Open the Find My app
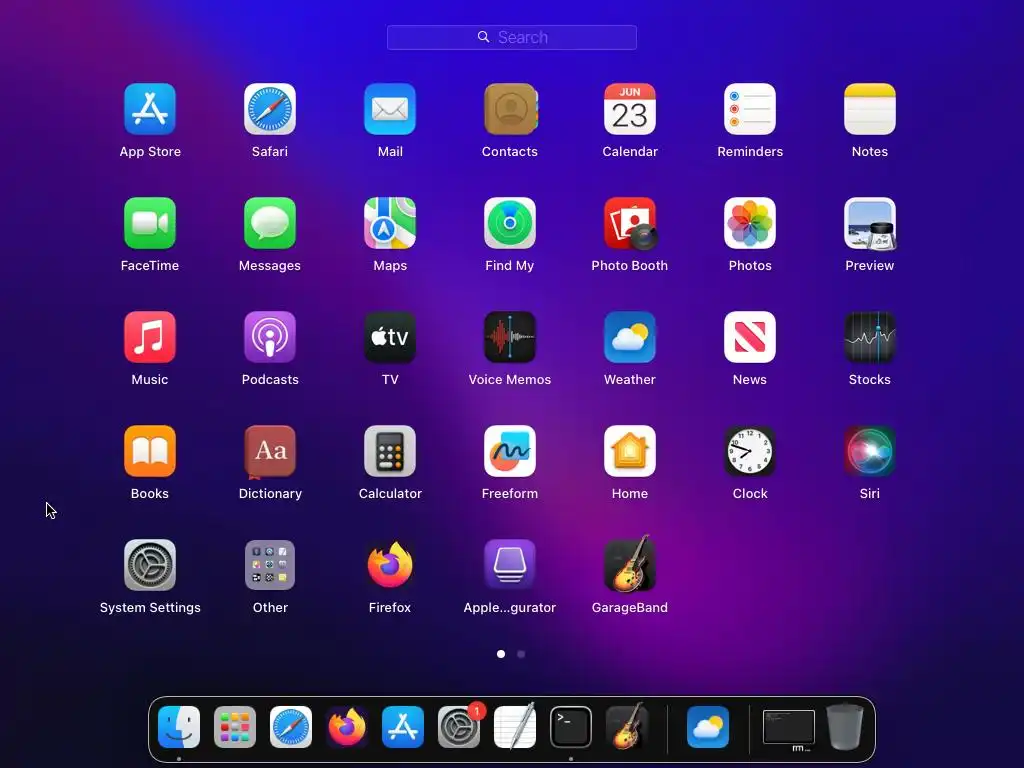 point(510,223)
